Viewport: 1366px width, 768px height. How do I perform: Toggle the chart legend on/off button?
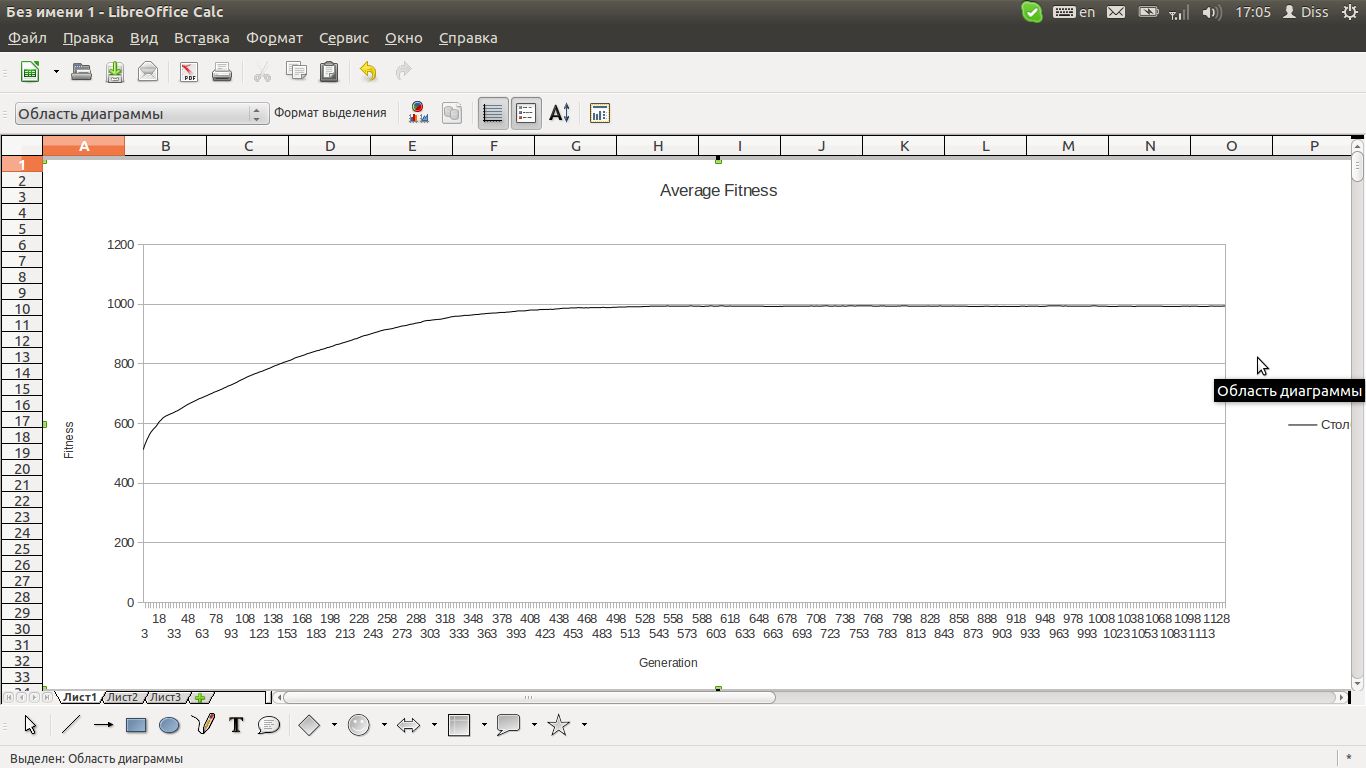(x=526, y=113)
